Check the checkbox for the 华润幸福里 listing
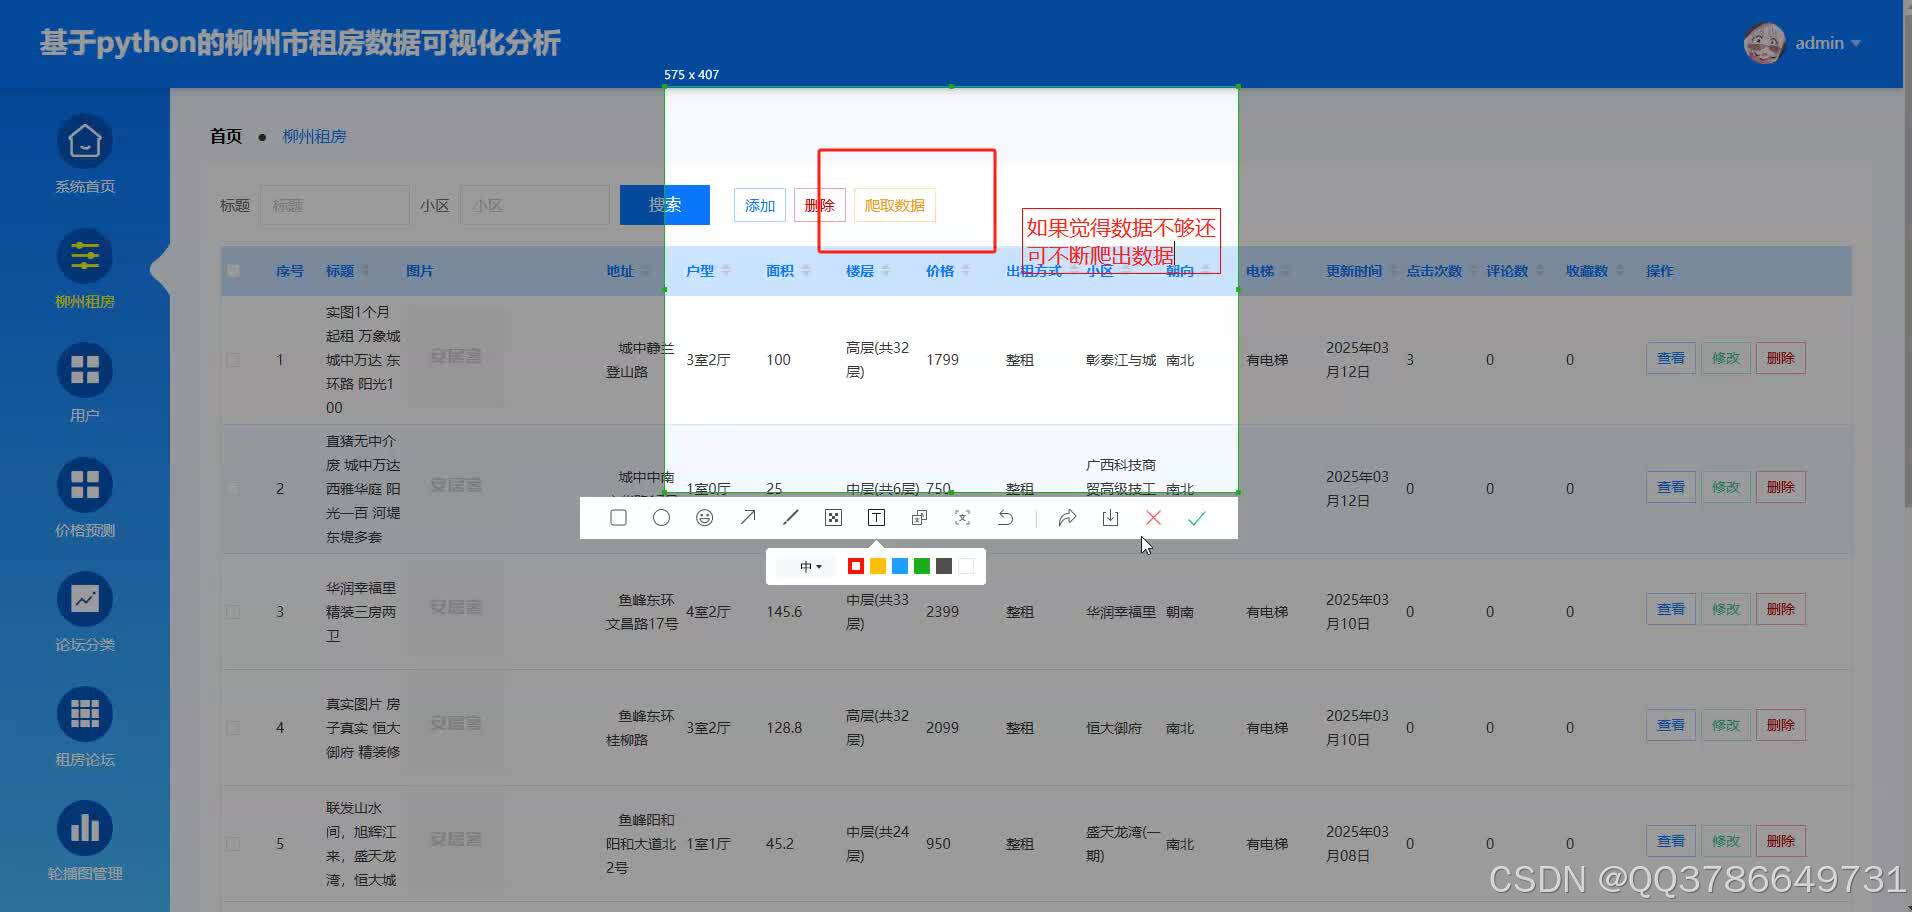The width and height of the screenshot is (1912, 912). (233, 611)
